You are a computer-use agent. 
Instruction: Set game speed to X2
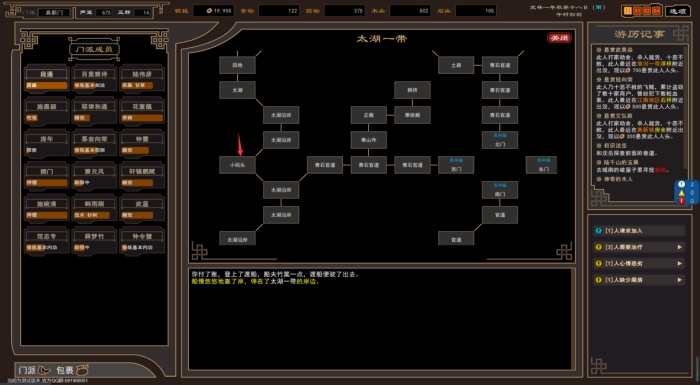click(647, 11)
